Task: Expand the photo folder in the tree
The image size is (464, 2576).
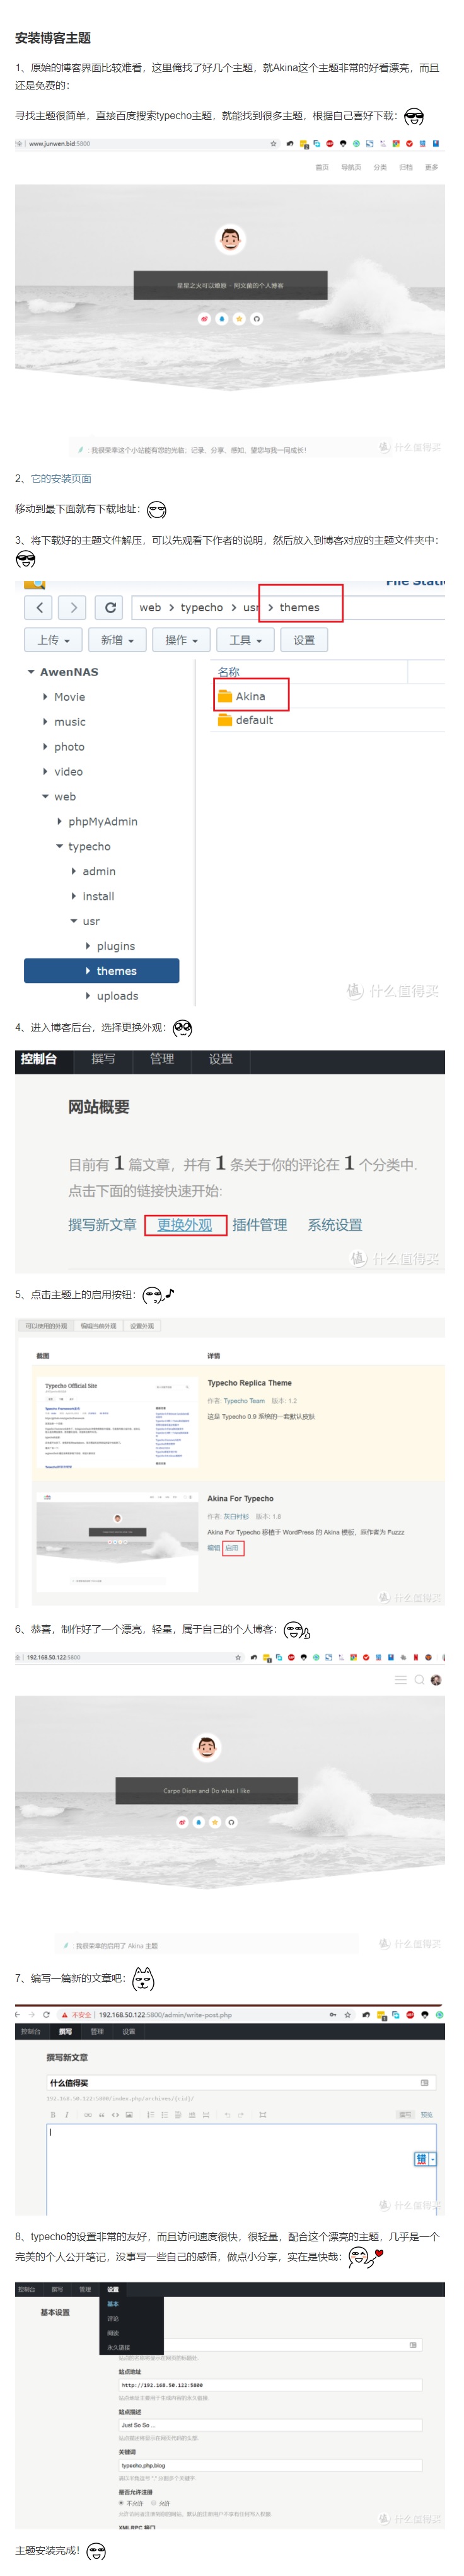Action: (x=45, y=747)
